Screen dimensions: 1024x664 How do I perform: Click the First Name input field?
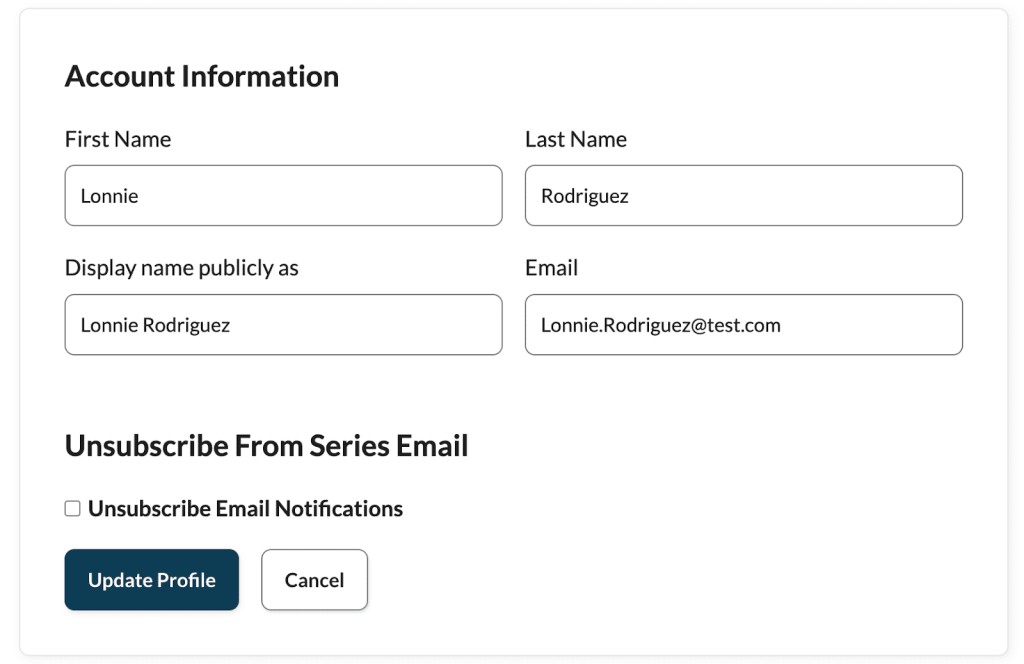pos(283,195)
